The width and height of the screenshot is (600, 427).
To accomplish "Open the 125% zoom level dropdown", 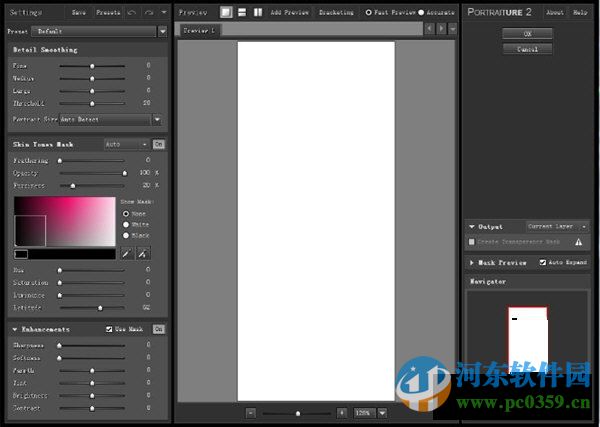I will point(382,413).
